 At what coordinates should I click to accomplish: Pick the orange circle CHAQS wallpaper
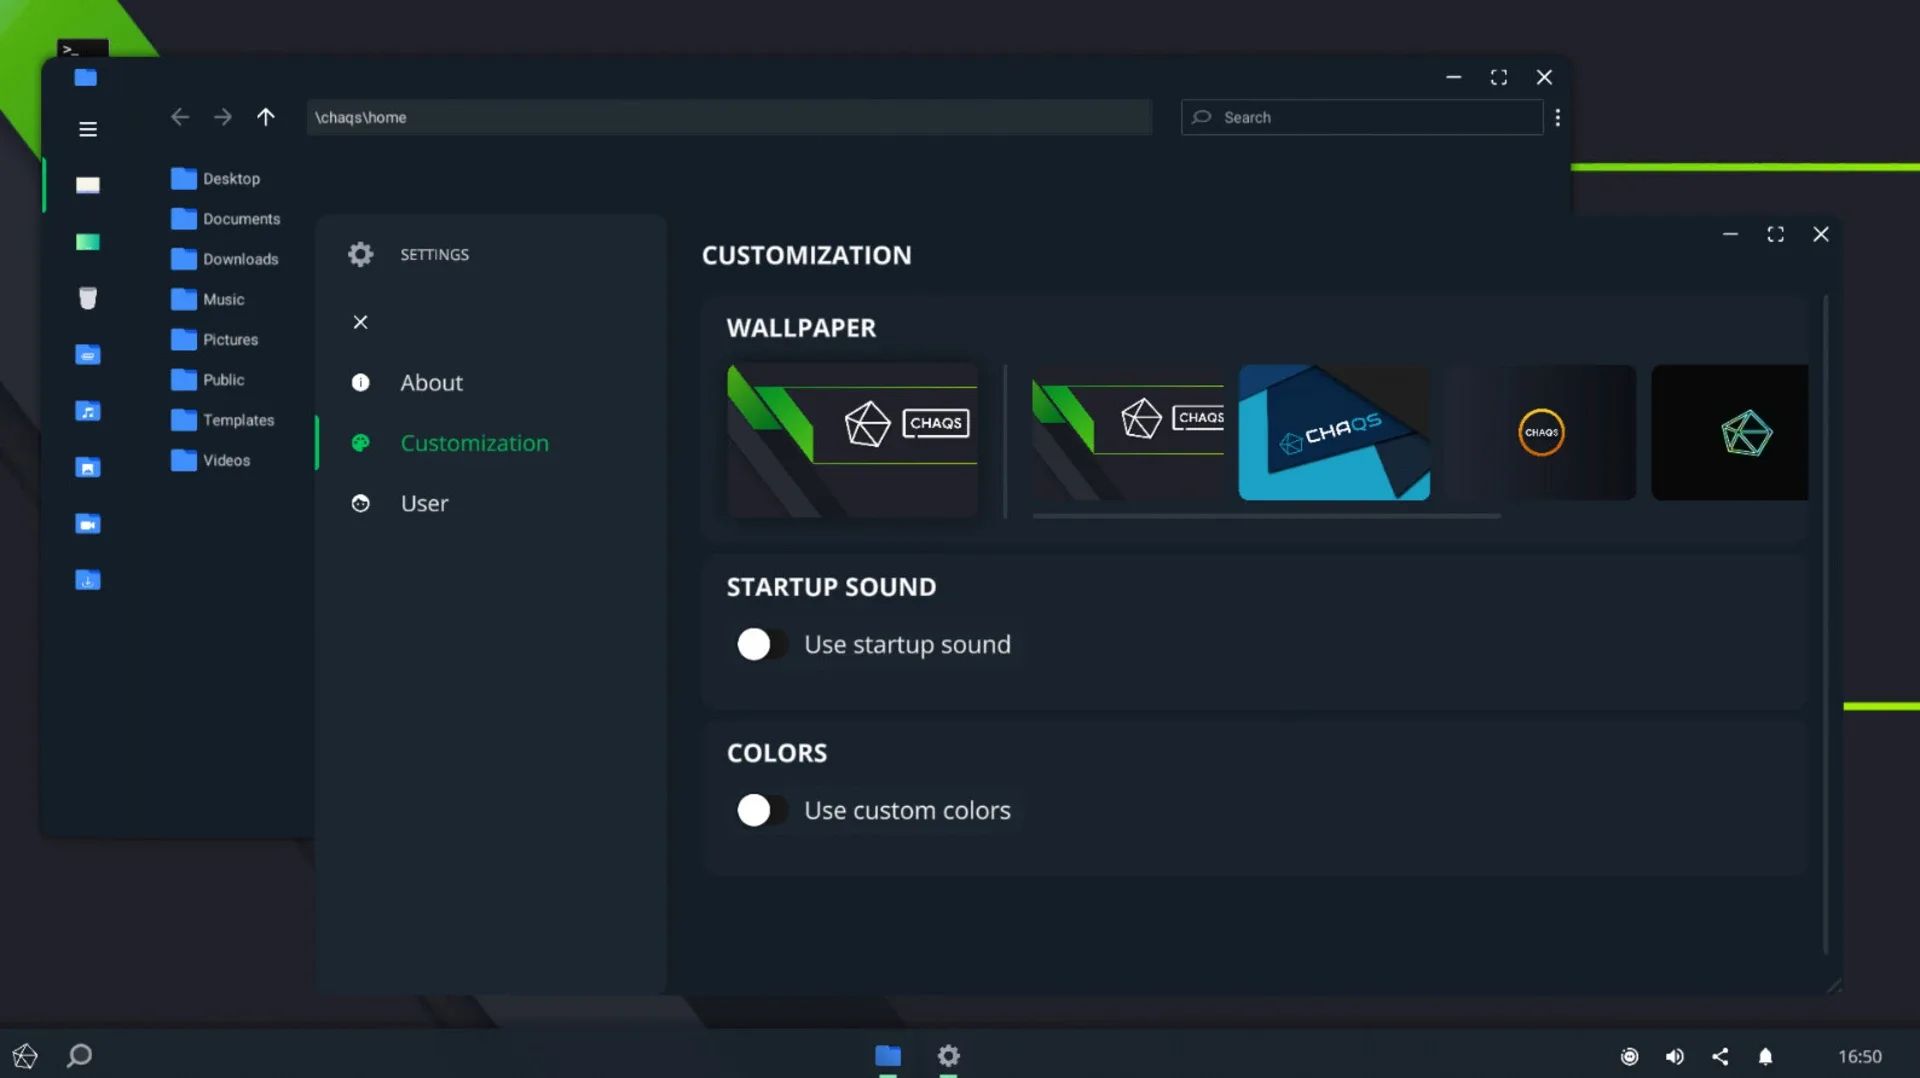pyautogui.click(x=1541, y=432)
